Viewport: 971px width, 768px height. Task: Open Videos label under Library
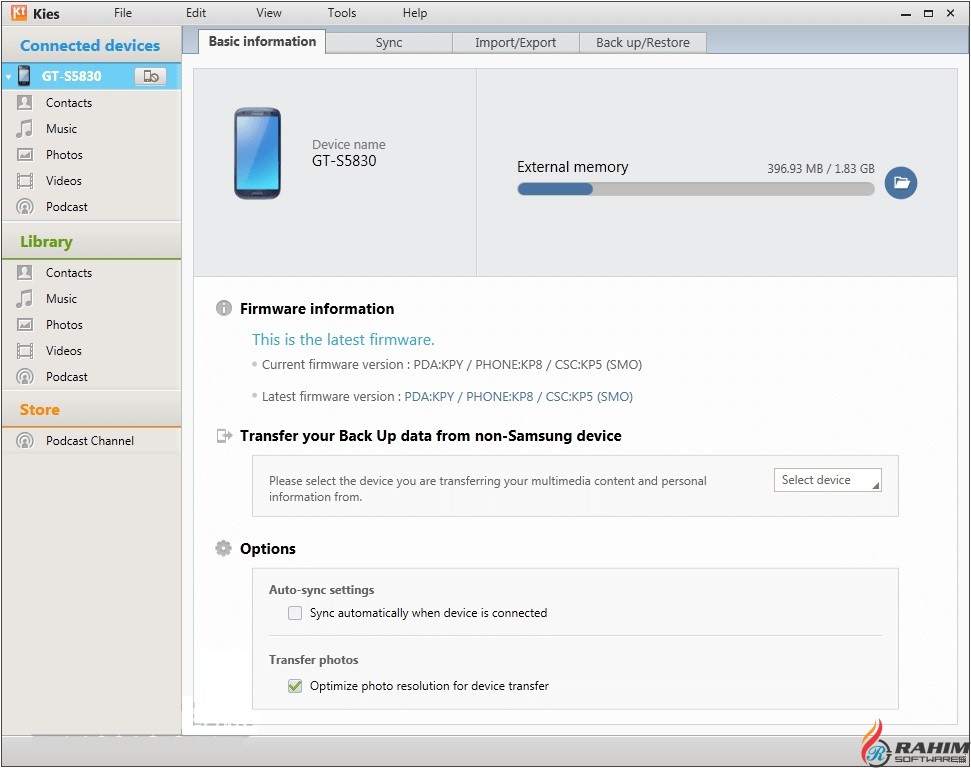(63, 351)
